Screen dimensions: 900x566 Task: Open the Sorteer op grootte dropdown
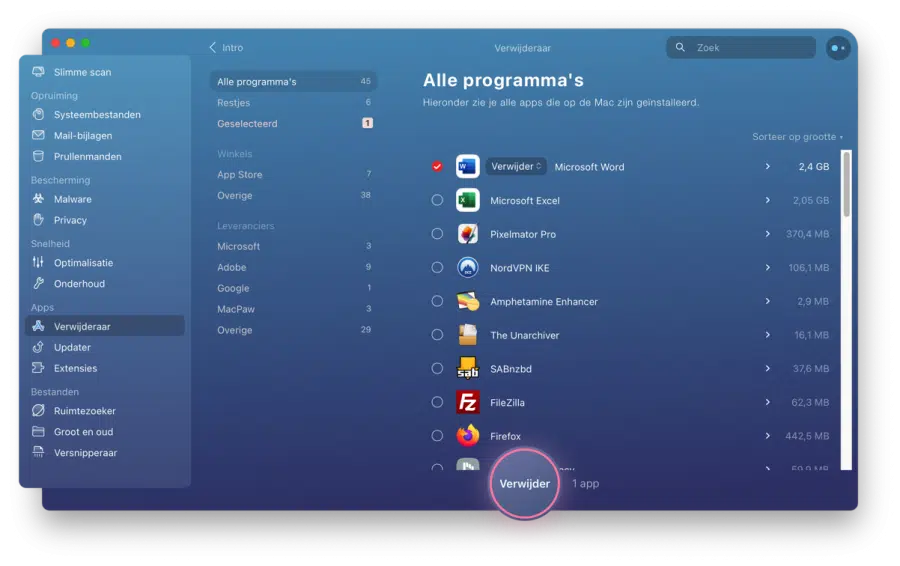coord(797,137)
